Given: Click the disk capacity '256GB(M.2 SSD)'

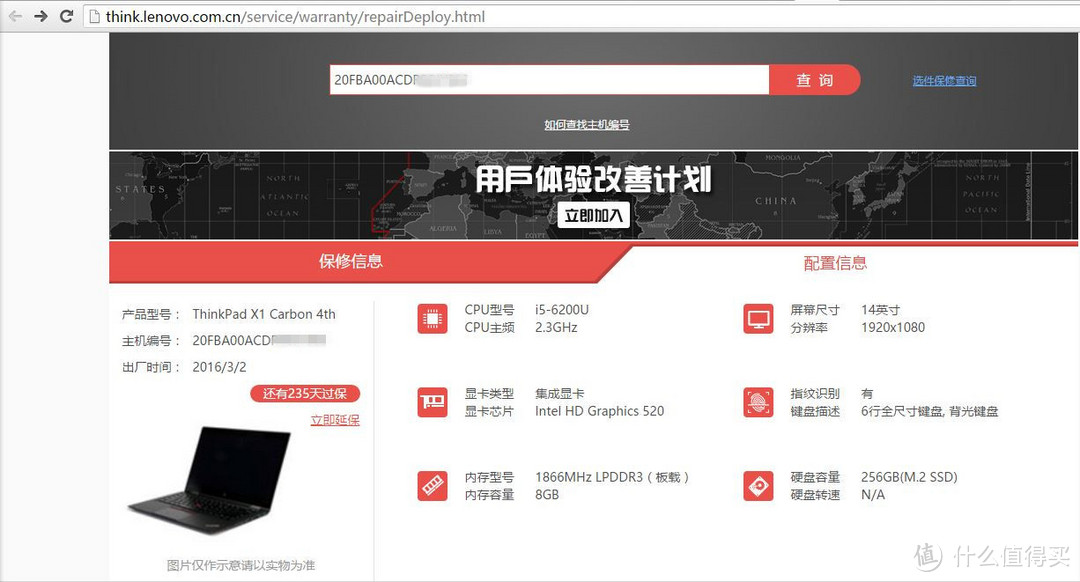Looking at the screenshot, I should (909, 477).
